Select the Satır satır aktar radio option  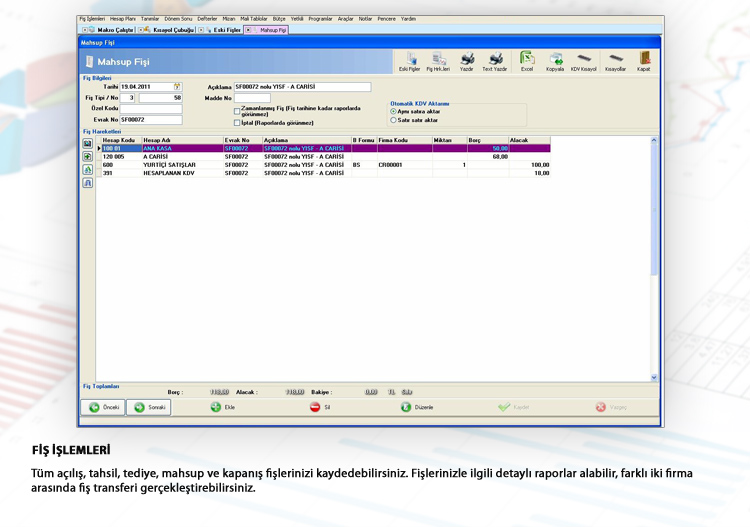394,120
